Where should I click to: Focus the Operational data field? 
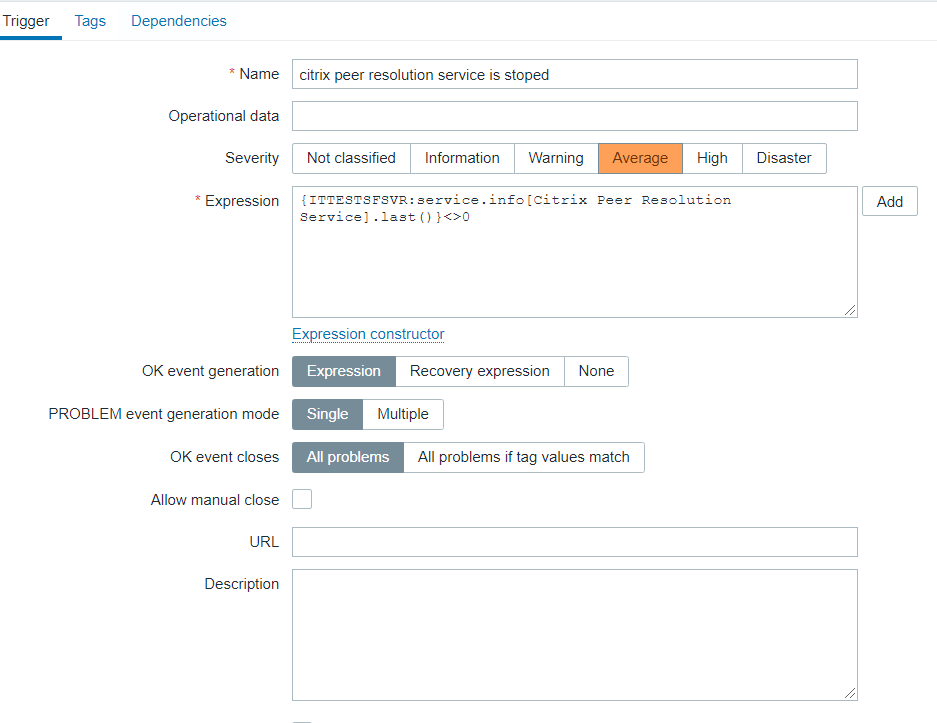coord(574,116)
